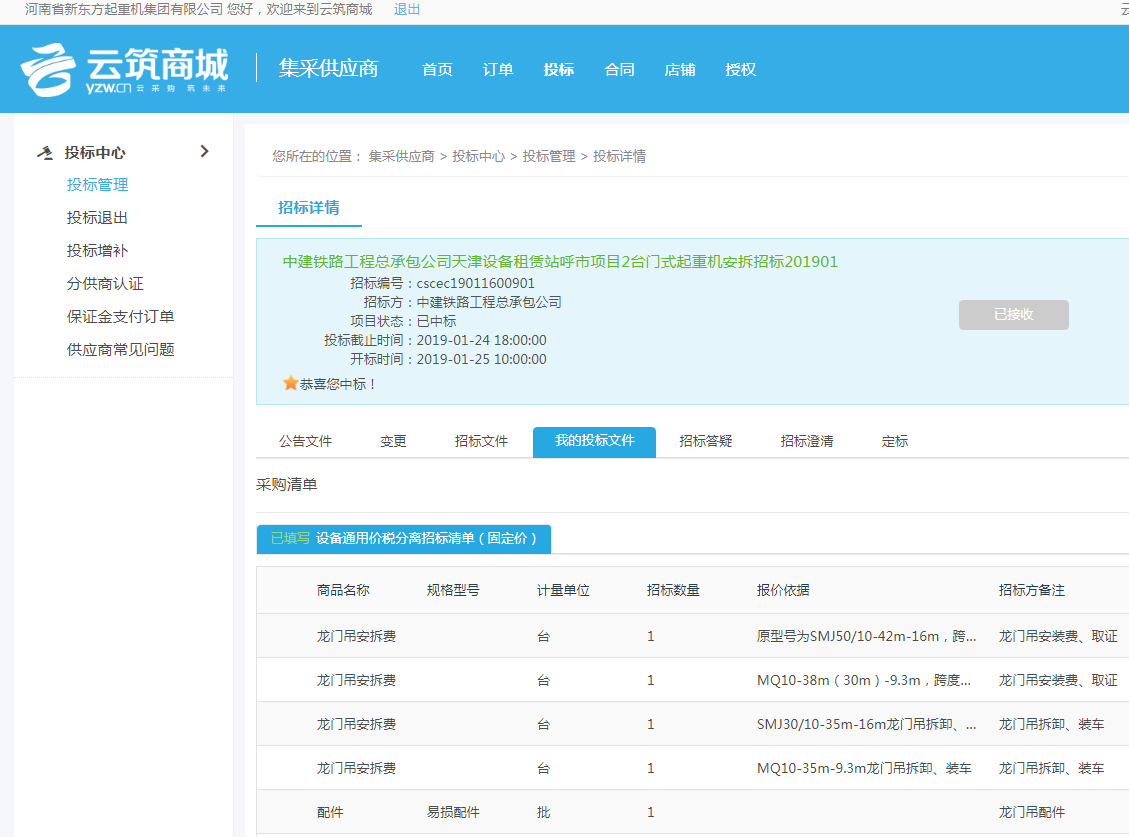Select 投标管理 in the sidebar

coord(97,185)
